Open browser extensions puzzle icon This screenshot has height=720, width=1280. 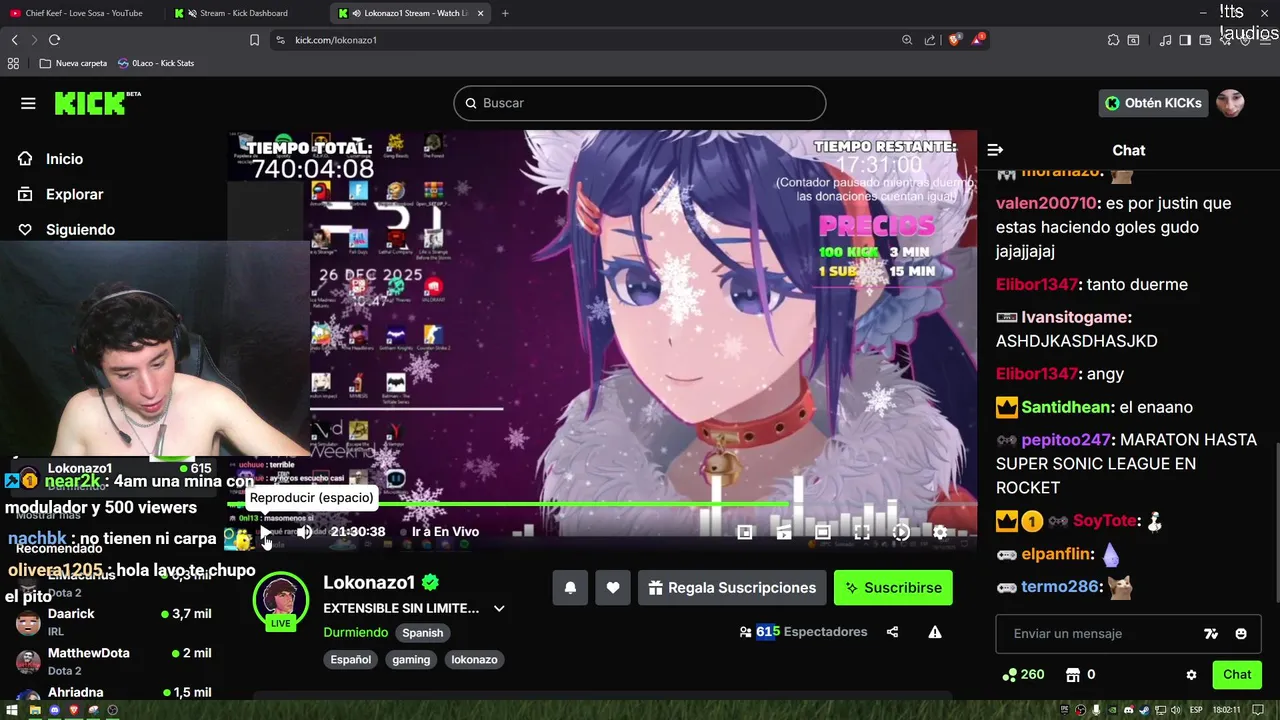tap(1113, 40)
